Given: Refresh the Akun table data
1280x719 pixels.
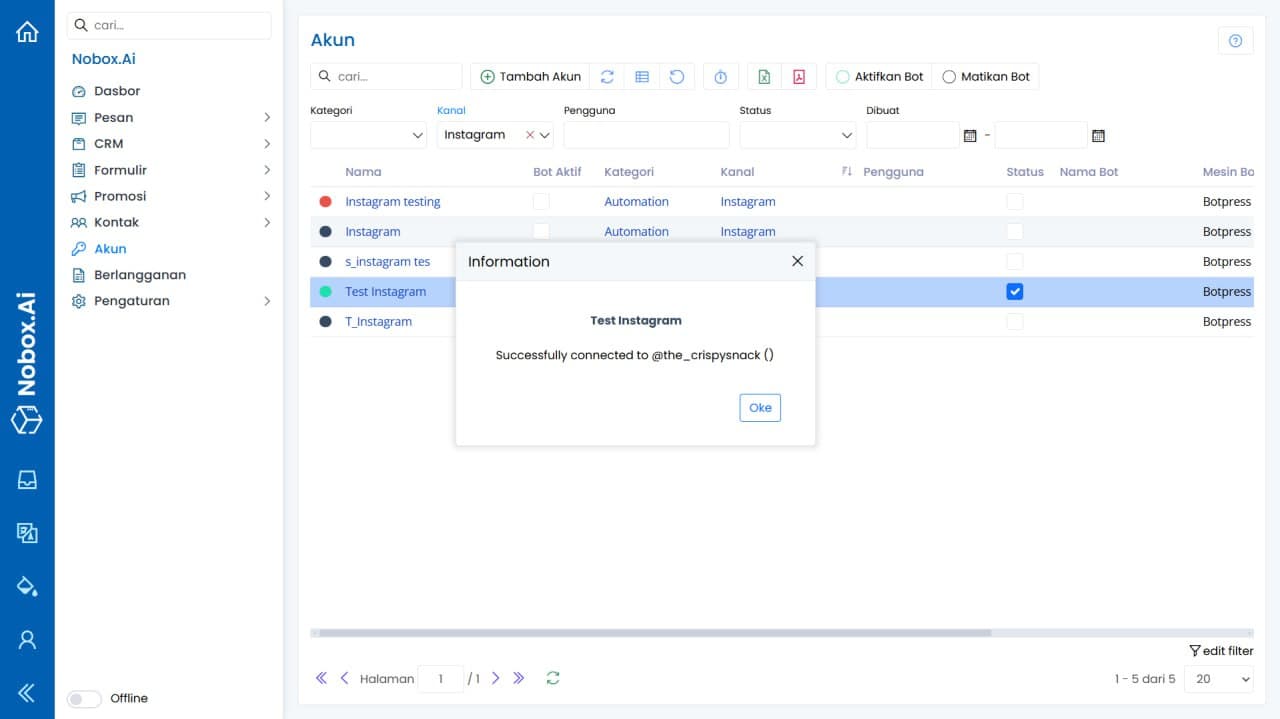Looking at the screenshot, I should point(608,76).
